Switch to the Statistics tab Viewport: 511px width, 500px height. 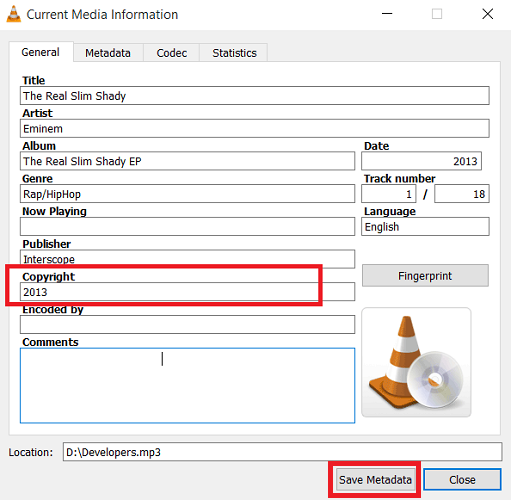[x=234, y=53]
